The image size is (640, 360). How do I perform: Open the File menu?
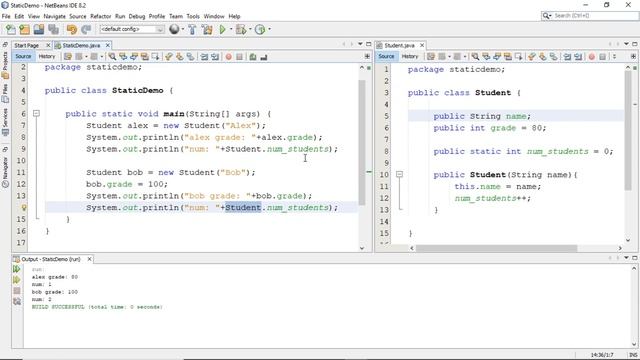pyautogui.click(x=6, y=16)
